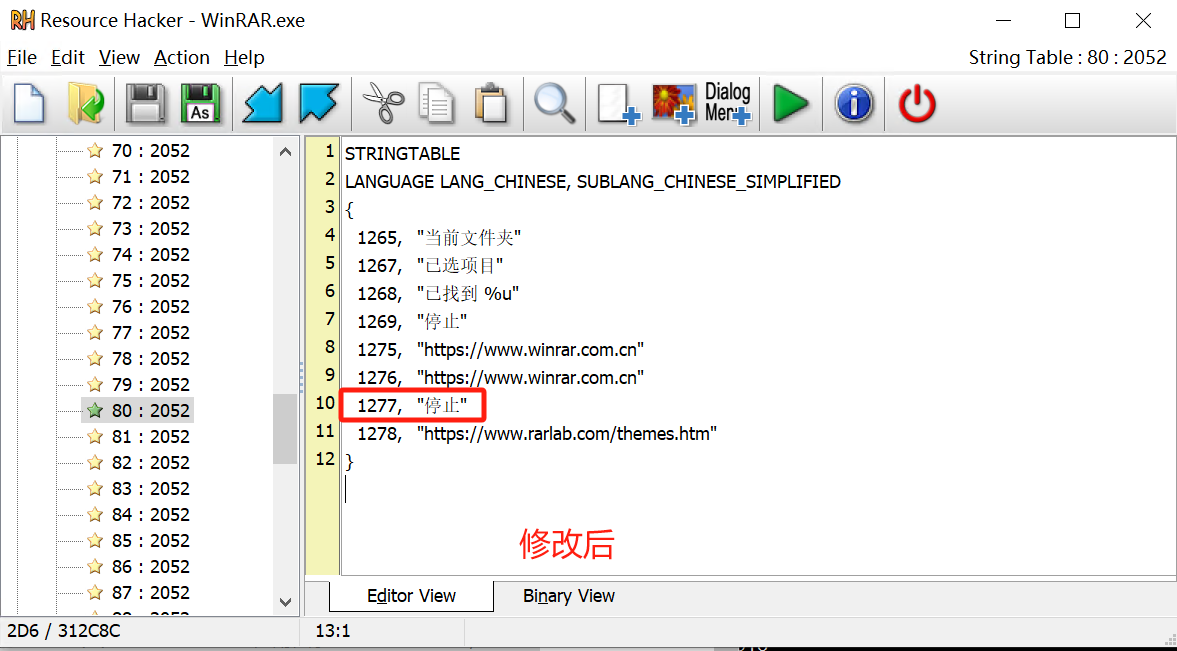Image resolution: width=1177 pixels, height=651 pixels.
Task: Compile script with the green play icon
Action: [x=790, y=103]
